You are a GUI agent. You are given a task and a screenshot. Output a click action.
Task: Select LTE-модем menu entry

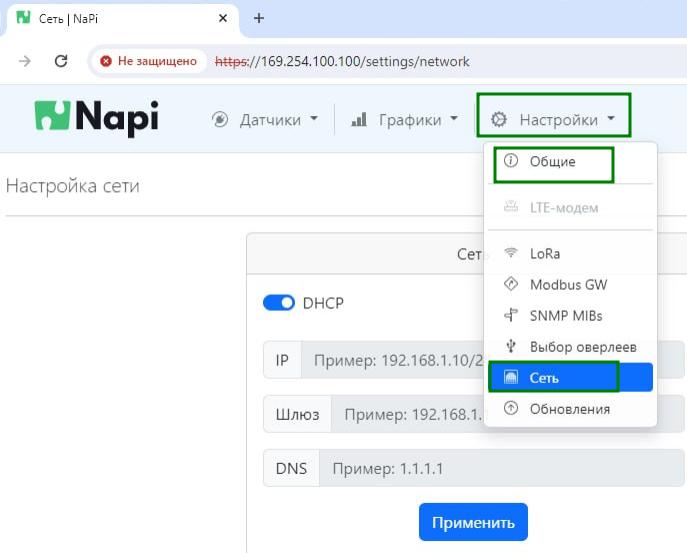[x=570, y=207]
